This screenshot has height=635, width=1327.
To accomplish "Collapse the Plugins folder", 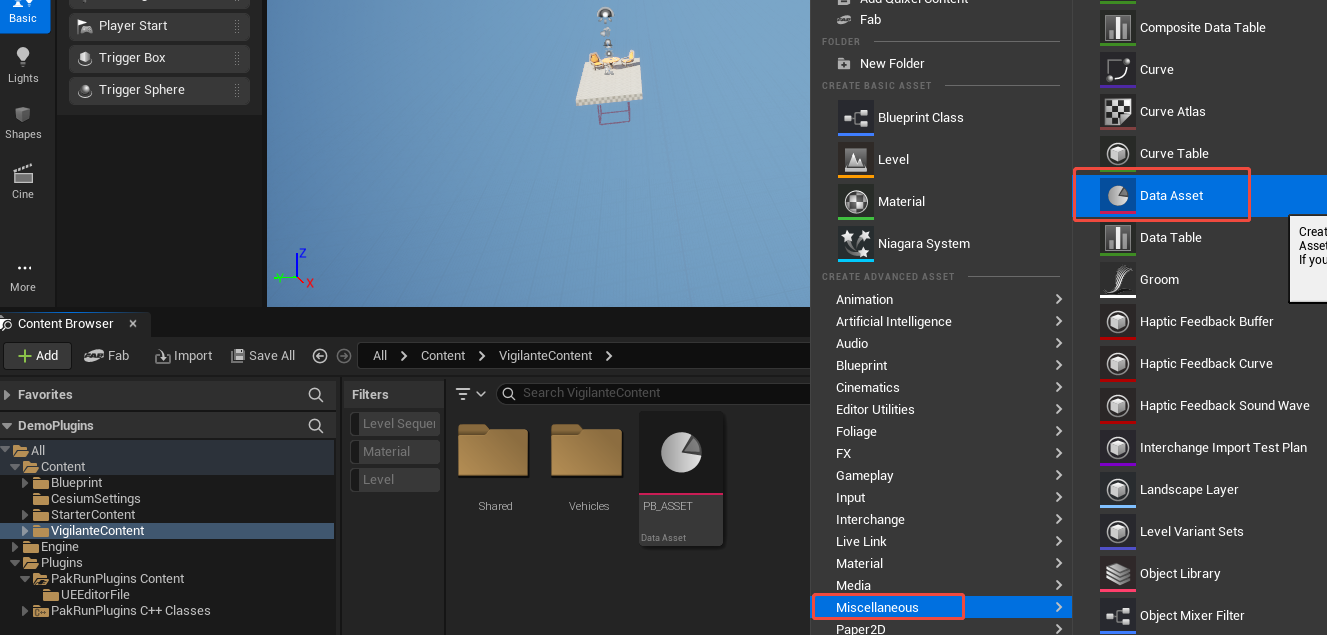I will pos(16,563).
